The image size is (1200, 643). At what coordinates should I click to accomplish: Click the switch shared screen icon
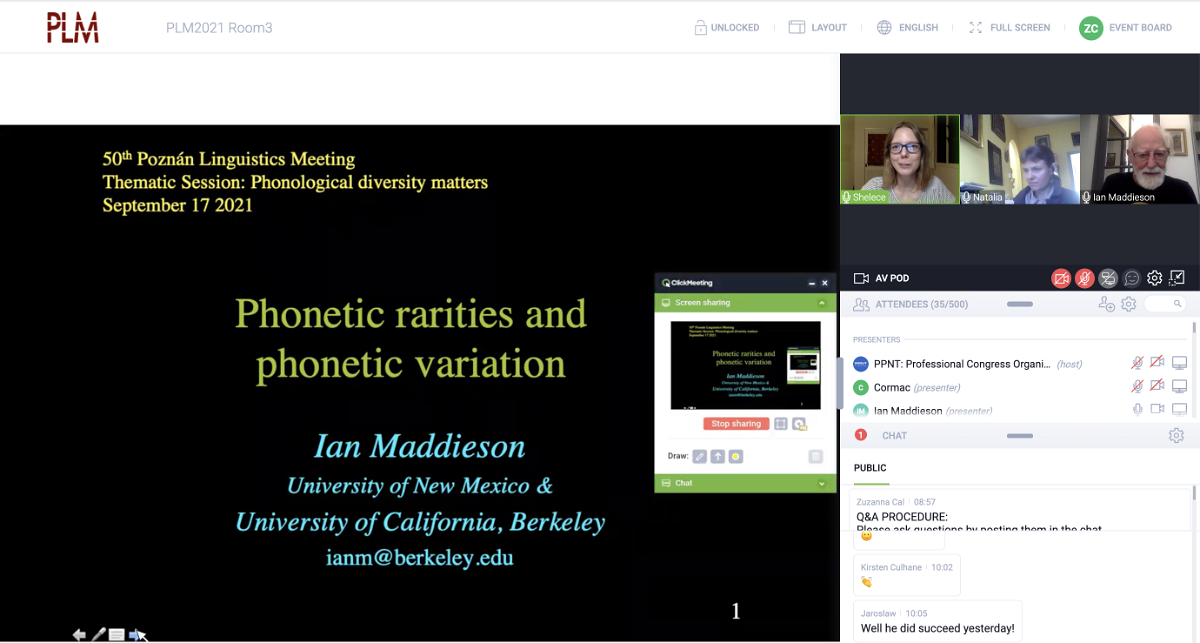point(799,424)
